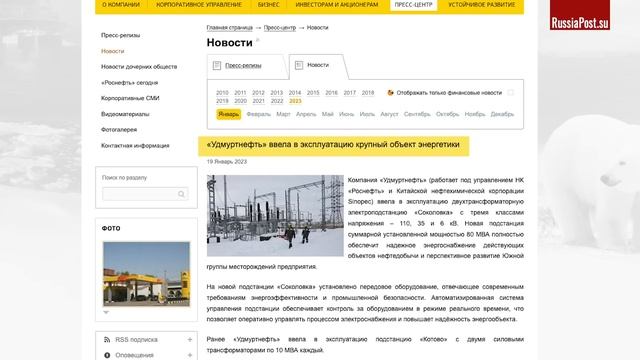Open the «О компании» menu
Screen dimensions: 640x360
tap(121, 5)
